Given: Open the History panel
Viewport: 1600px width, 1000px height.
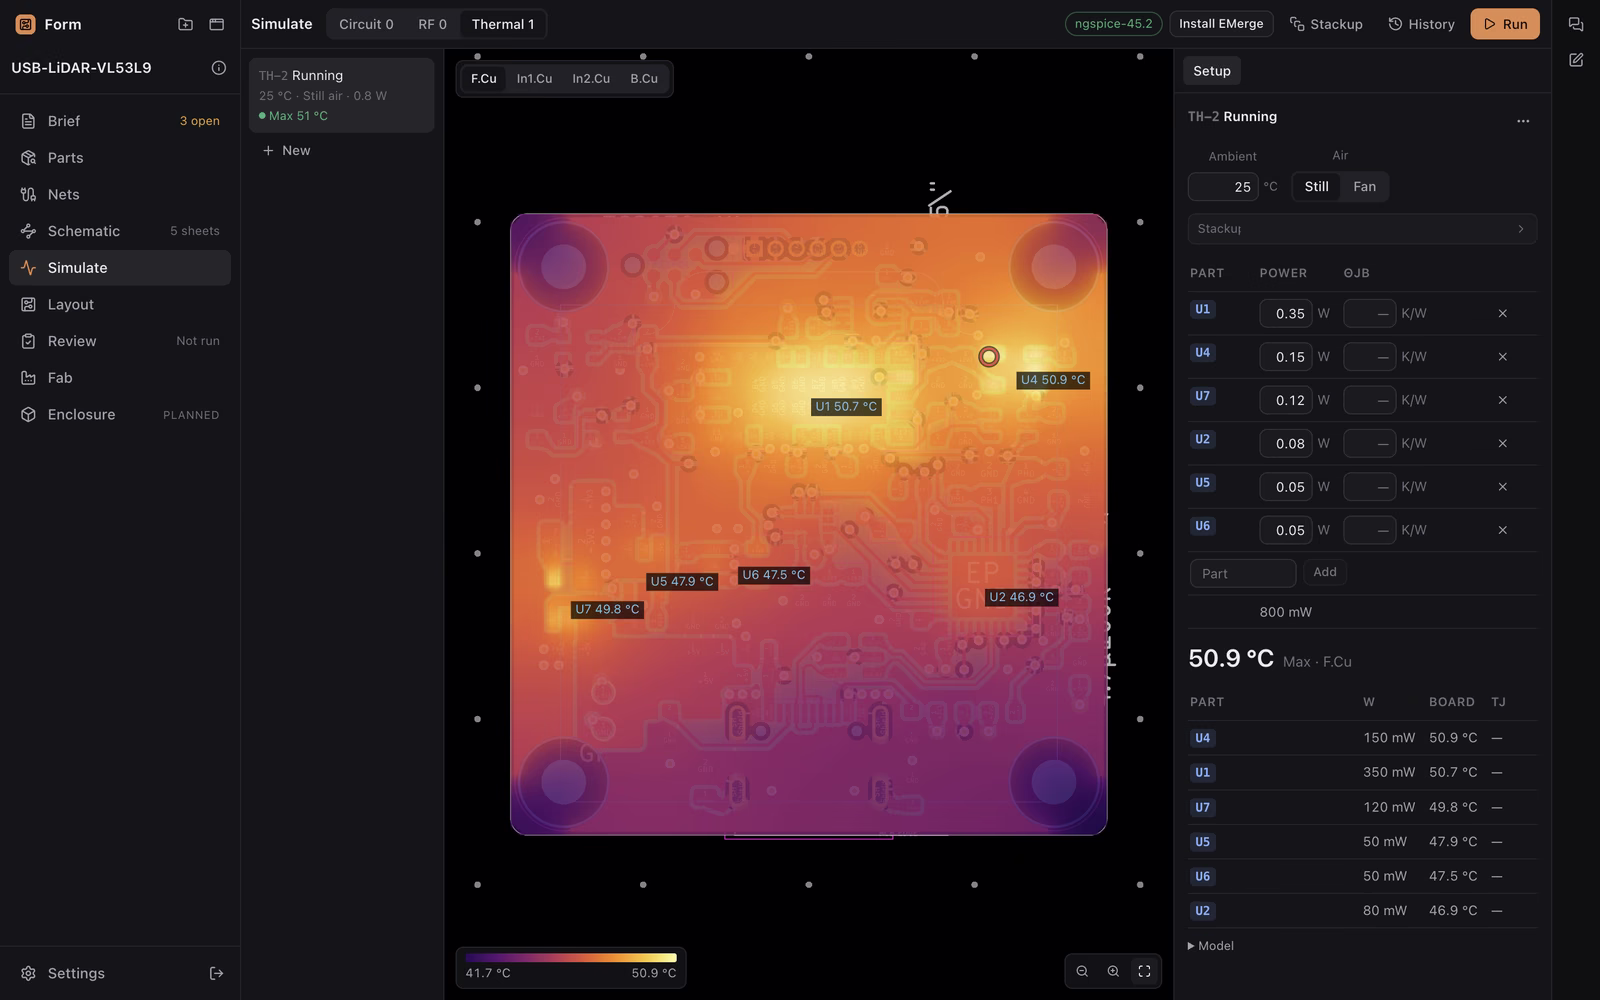Looking at the screenshot, I should [1421, 24].
